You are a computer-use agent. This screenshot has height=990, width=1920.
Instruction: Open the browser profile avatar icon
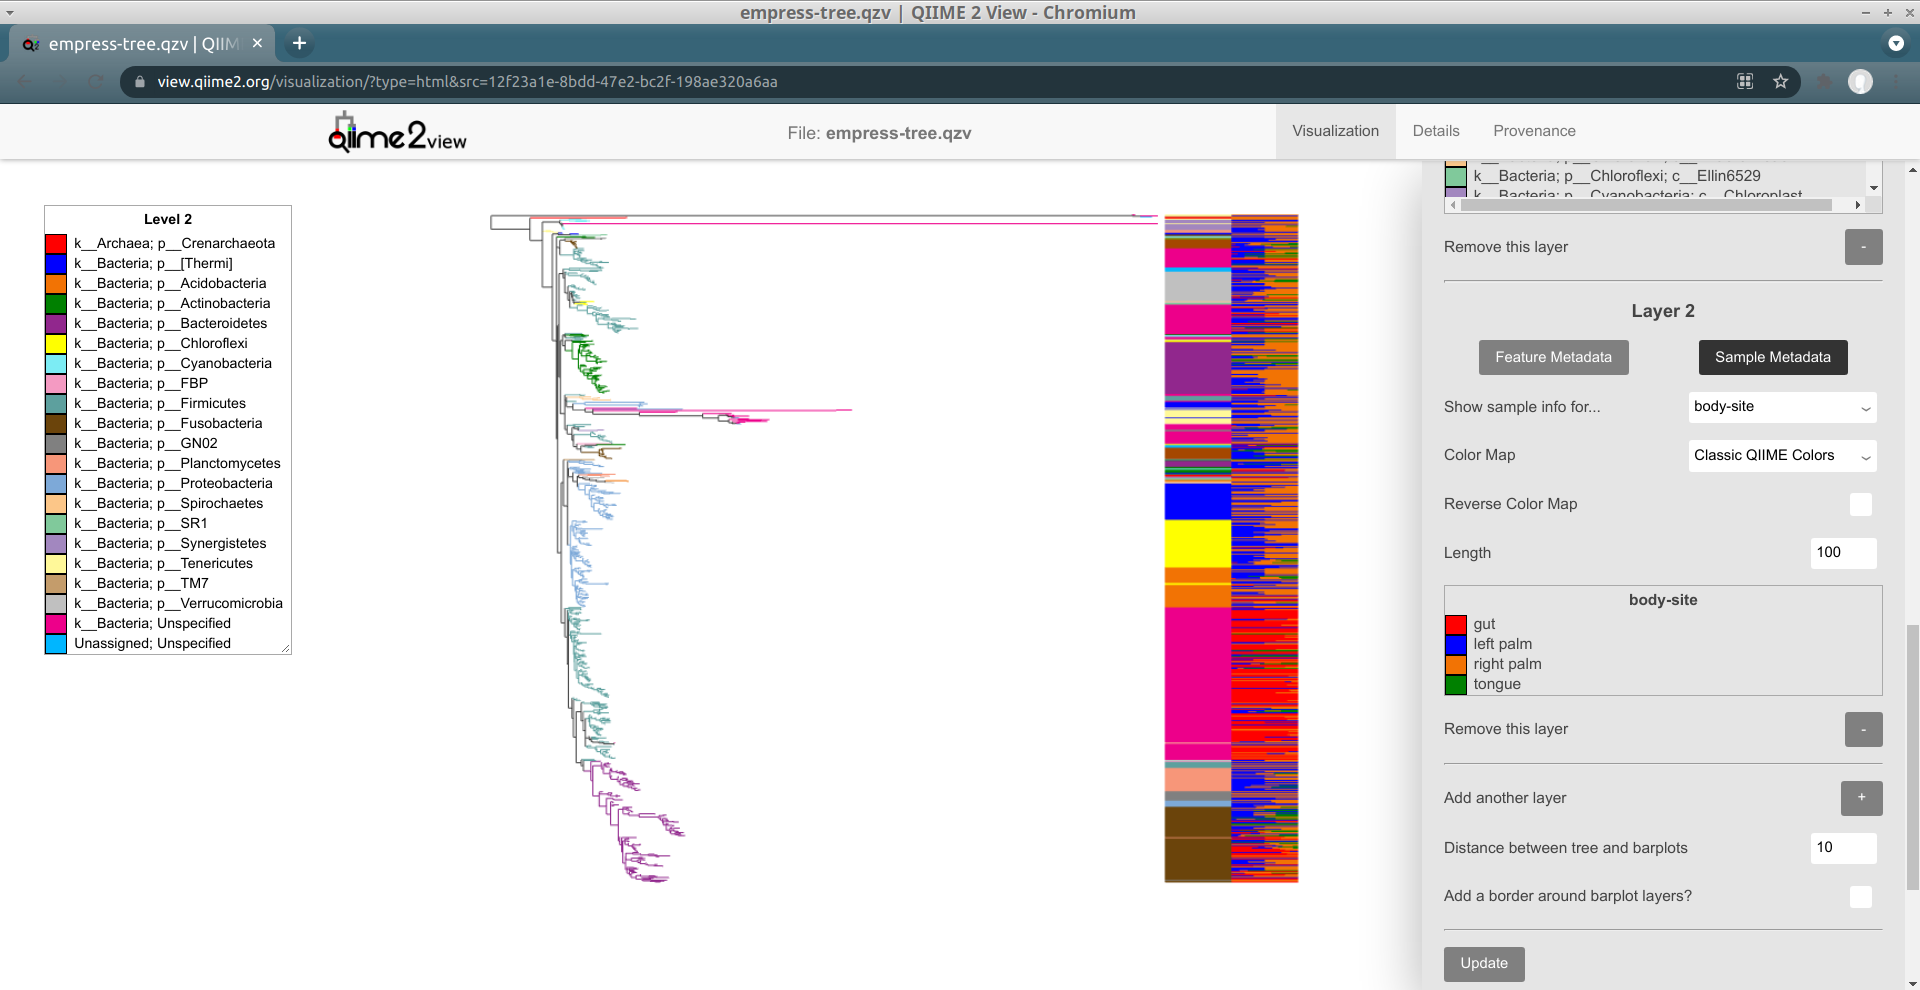(x=1861, y=82)
